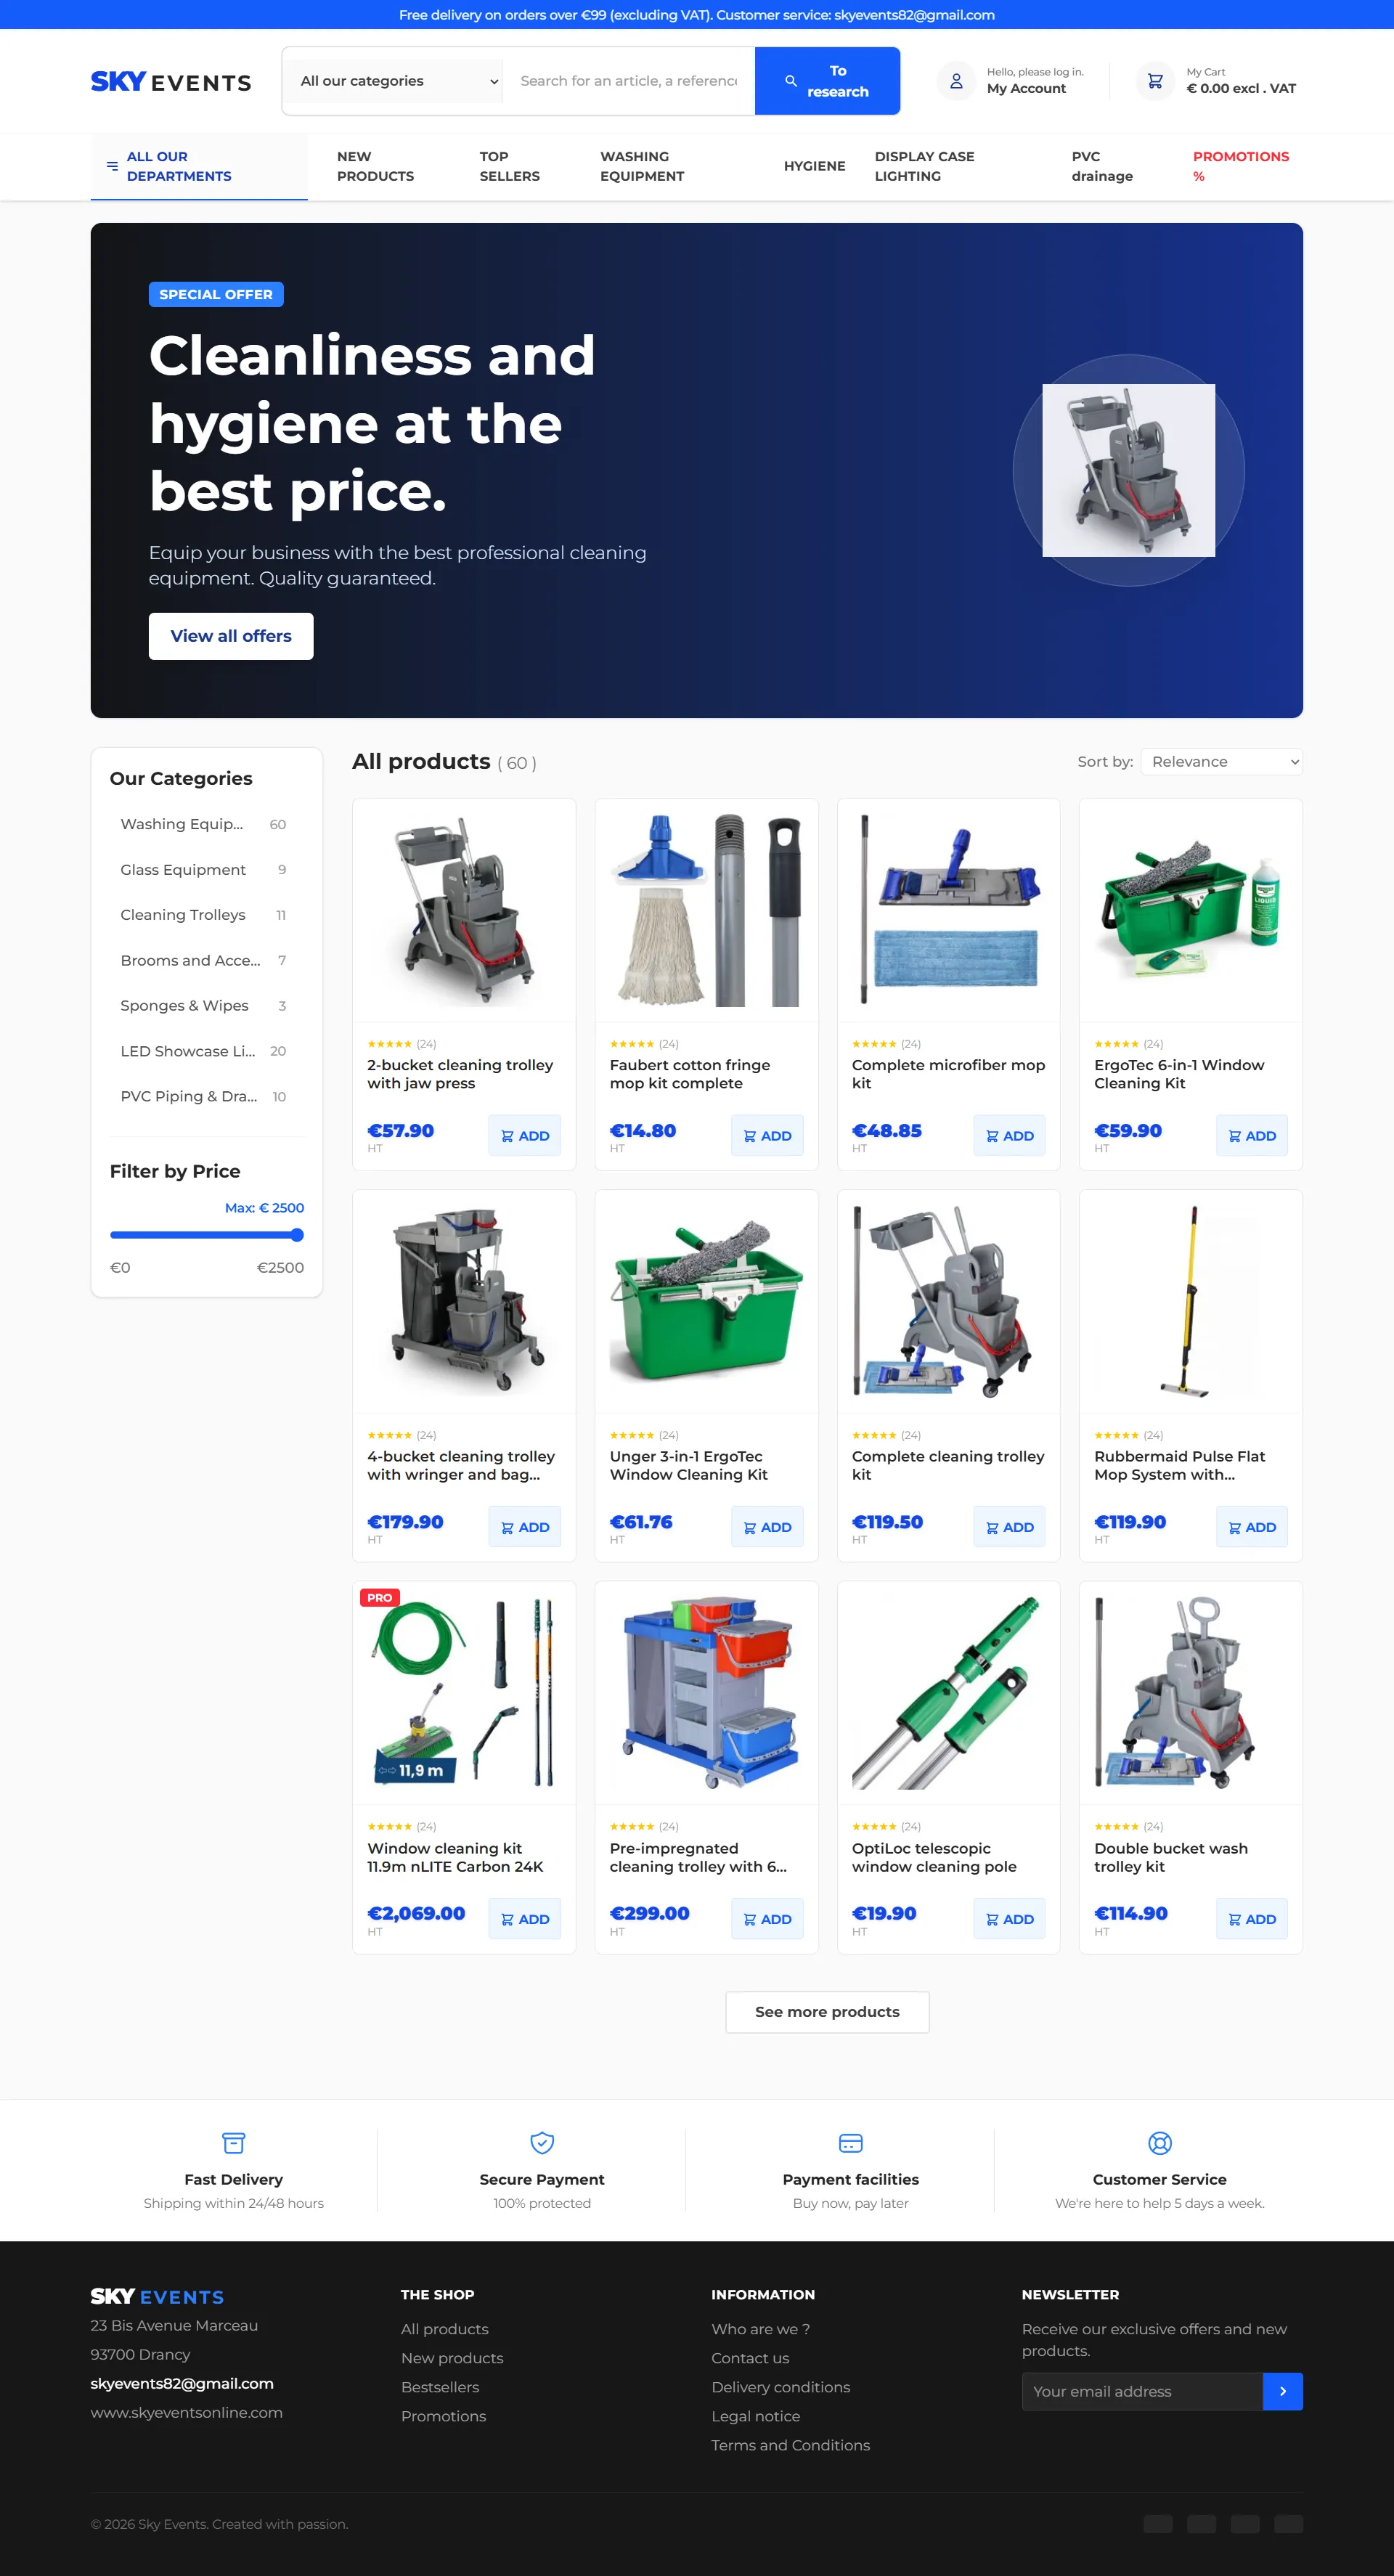Open the shopping cart icon
This screenshot has width=1394, height=2576.
[x=1154, y=81]
